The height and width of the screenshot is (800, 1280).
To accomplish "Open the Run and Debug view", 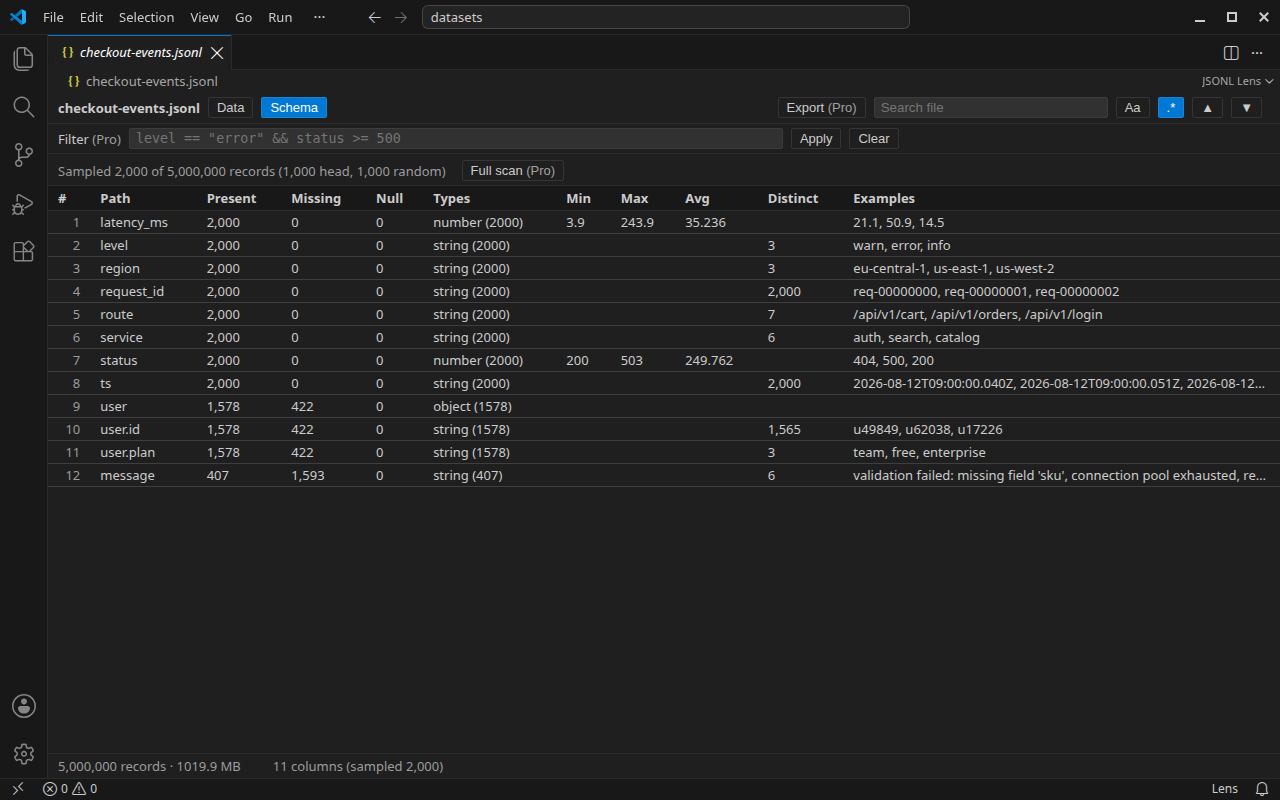I will click(x=23, y=203).
